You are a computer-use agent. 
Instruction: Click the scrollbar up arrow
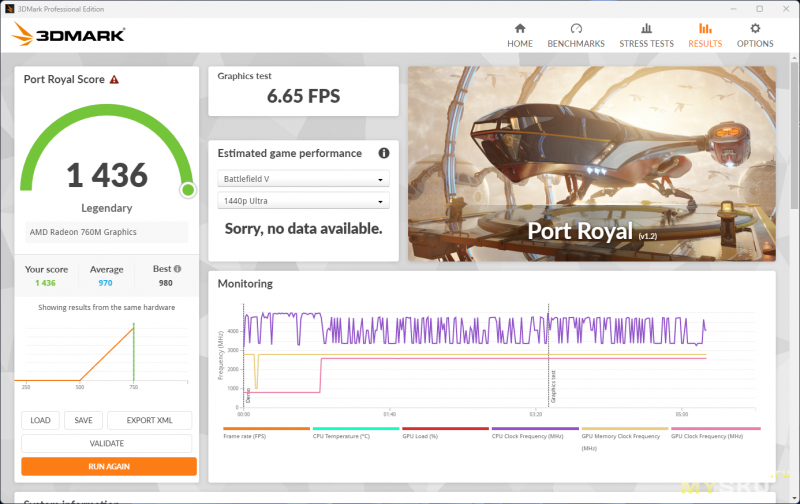pos(794,58)
